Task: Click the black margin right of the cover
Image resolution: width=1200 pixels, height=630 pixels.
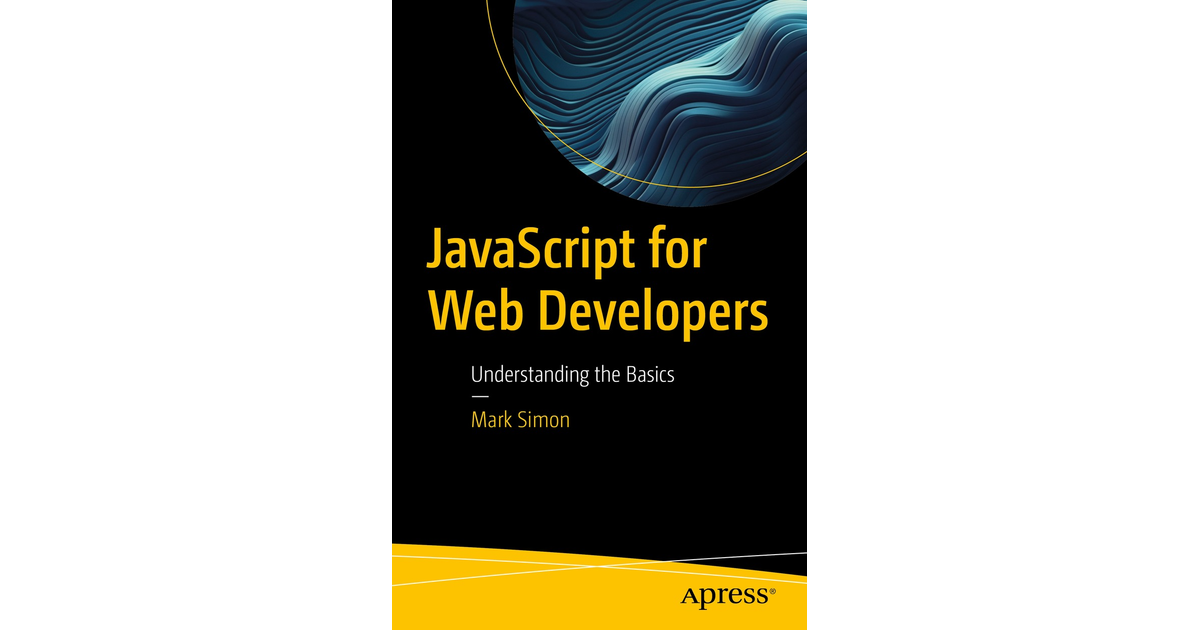Action: point(1000,315)
